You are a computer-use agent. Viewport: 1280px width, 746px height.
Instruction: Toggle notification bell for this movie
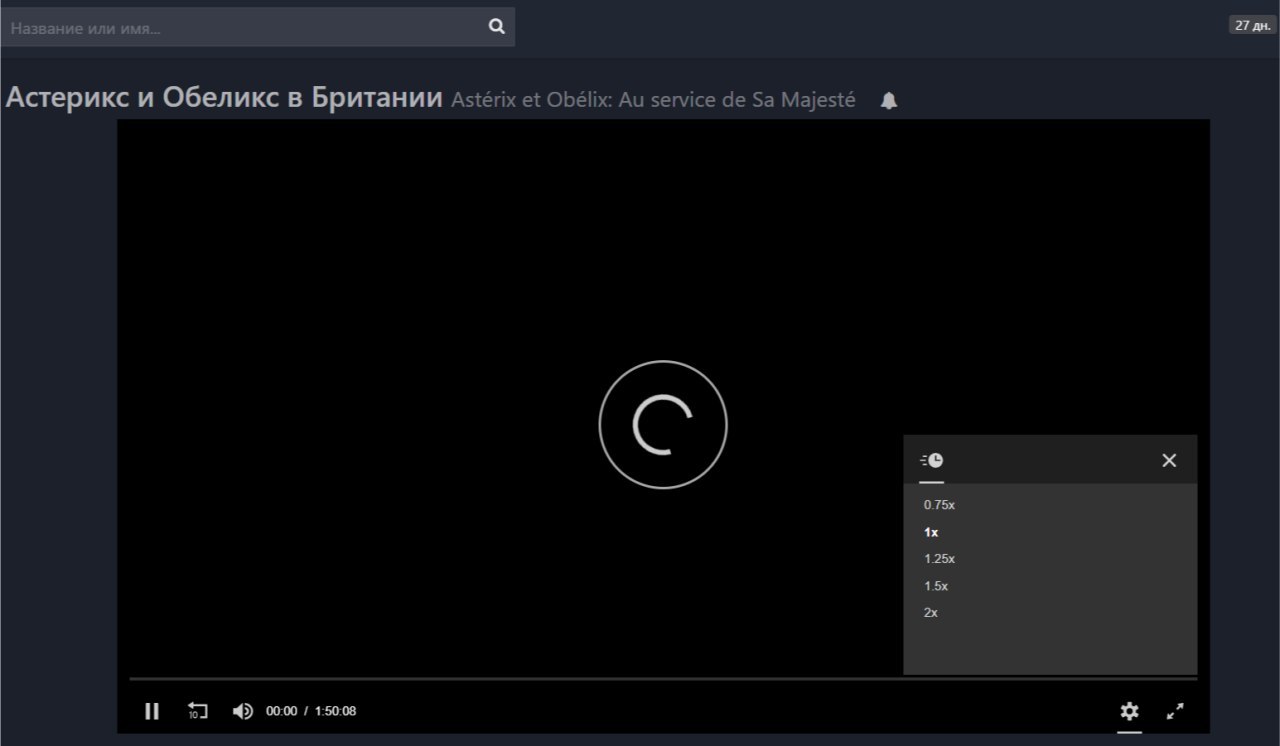click(888, 101)
